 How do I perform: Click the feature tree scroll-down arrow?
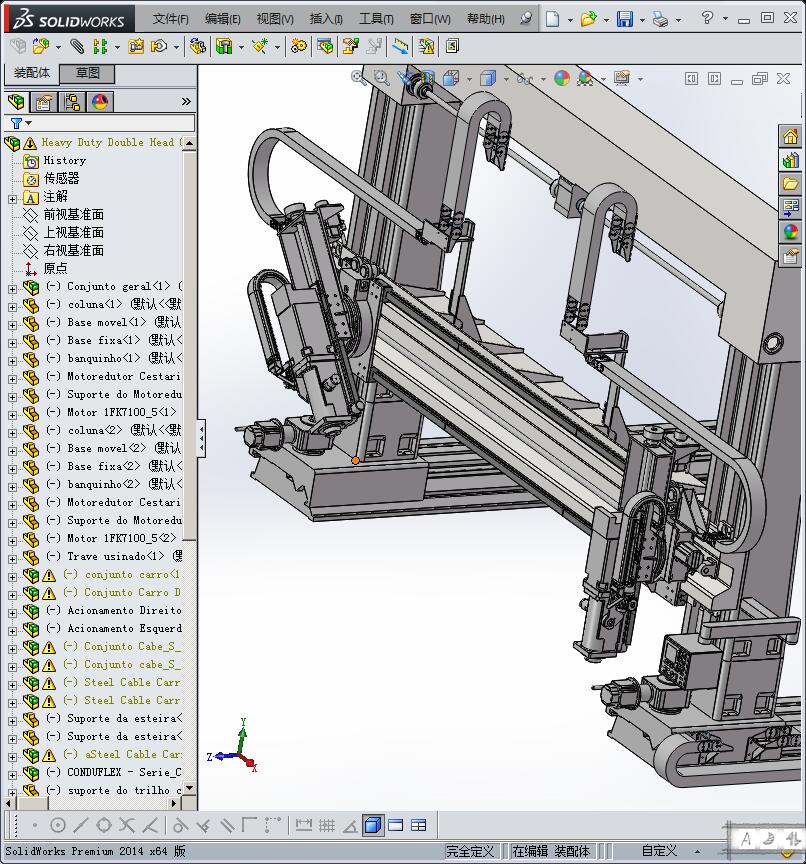pos(190,788)
